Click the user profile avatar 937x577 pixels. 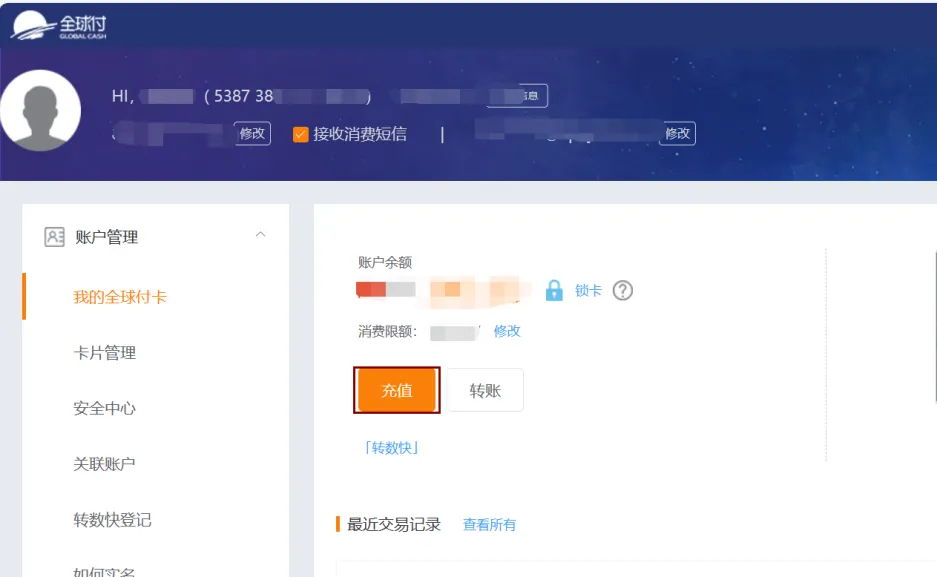pos(40,111)
